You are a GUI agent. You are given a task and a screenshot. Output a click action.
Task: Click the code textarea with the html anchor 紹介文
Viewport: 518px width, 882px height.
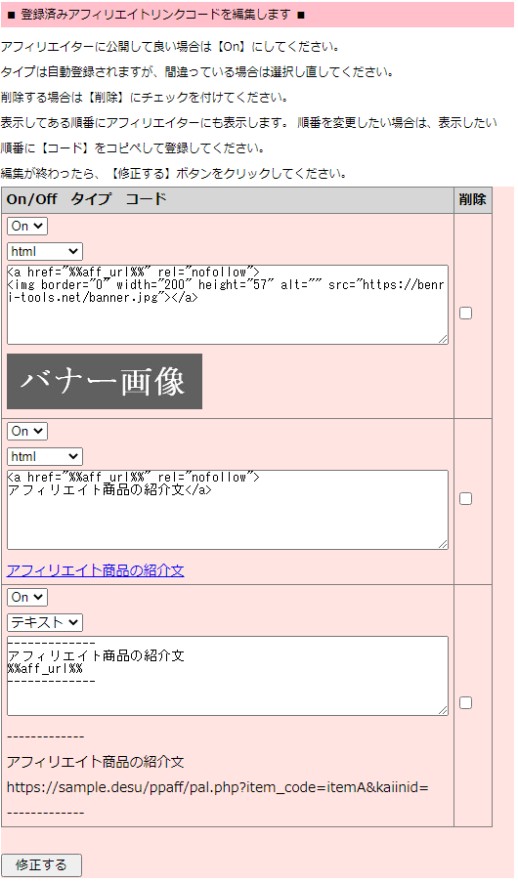pyautogui.click(x=227, y=510)
